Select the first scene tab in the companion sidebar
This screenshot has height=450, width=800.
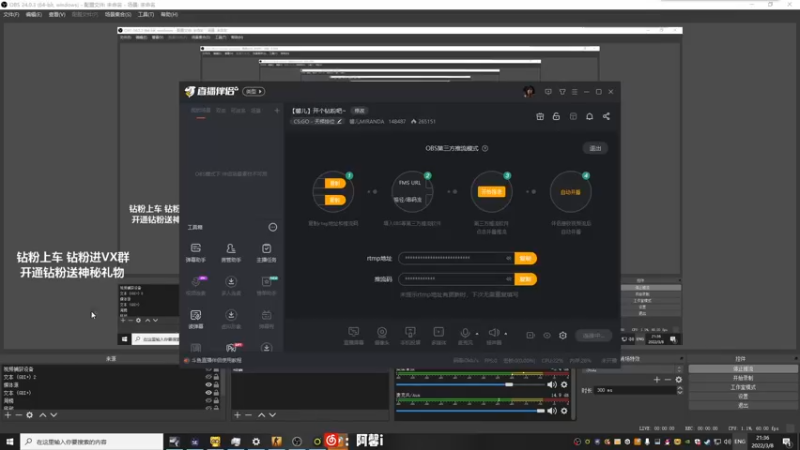pyautogui.click(x=201, y=111)
